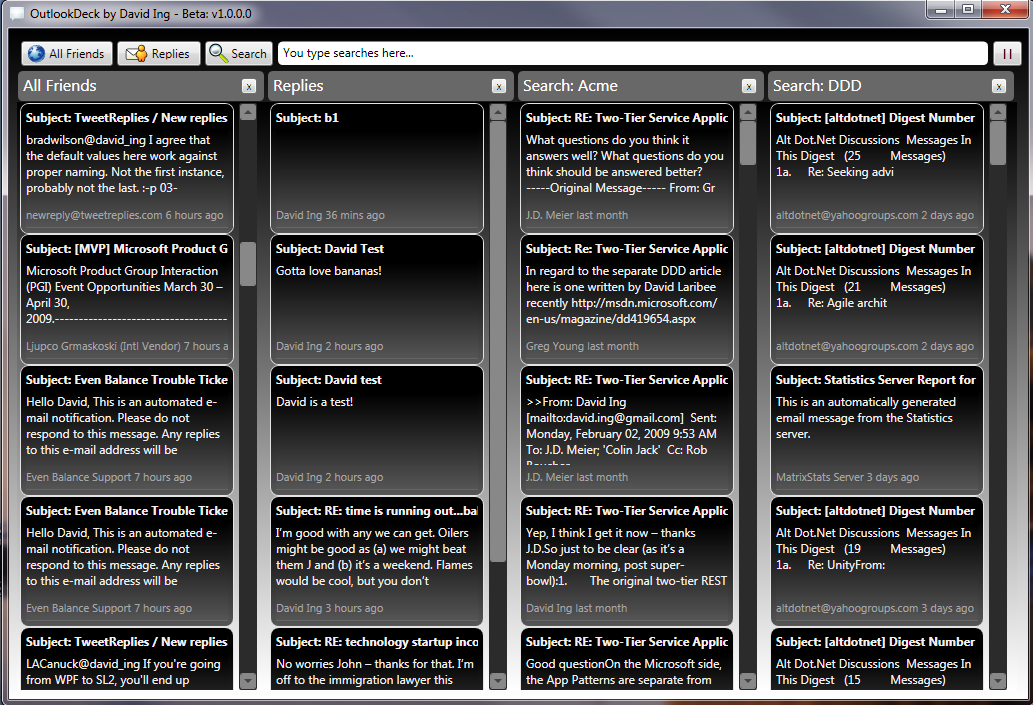
Task: Close the Search: DDD column
Action: click(x=999, y=86)
